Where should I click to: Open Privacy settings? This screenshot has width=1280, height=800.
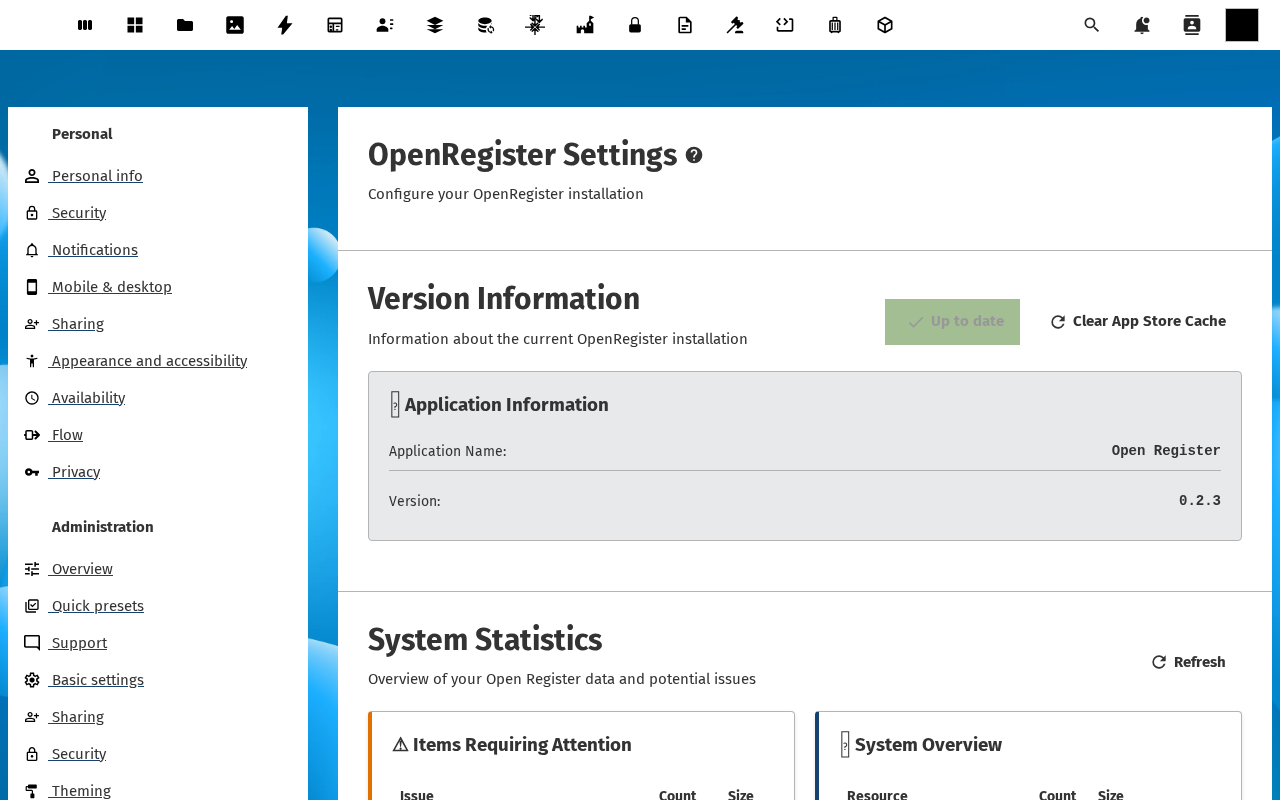pos(75,472)
